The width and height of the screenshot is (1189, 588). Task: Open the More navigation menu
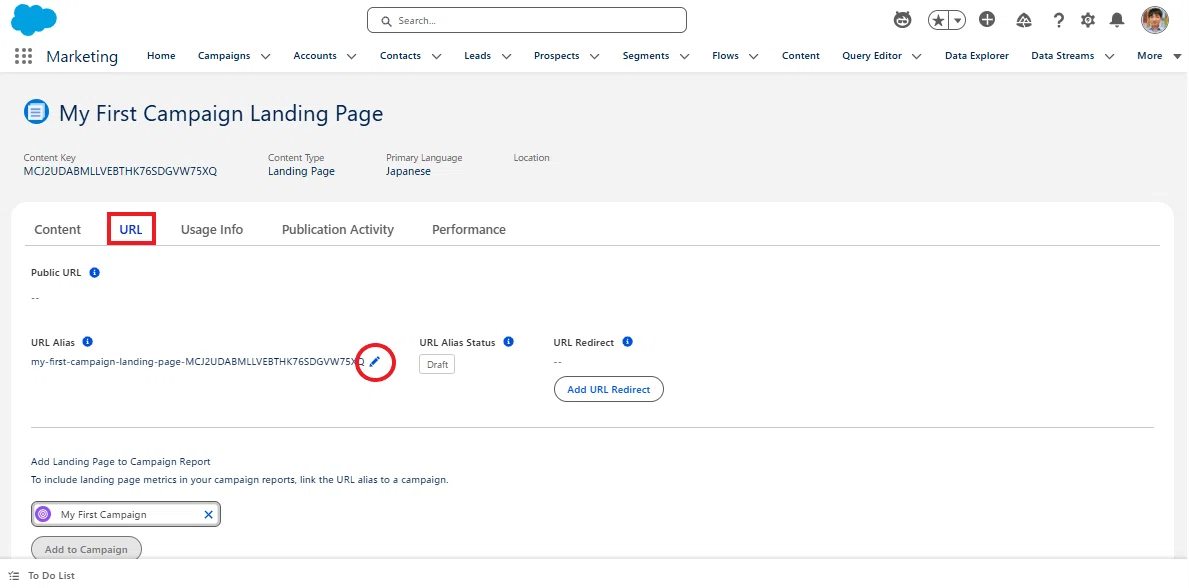(x=1159, y=55)
